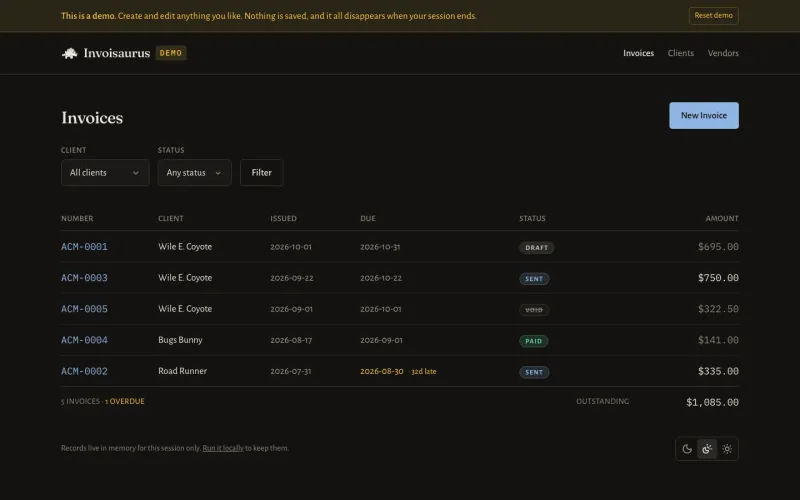Viewport: 800px width, 500px height.
Task: Click the NUMBER column header
Action: tap(77, 218)
